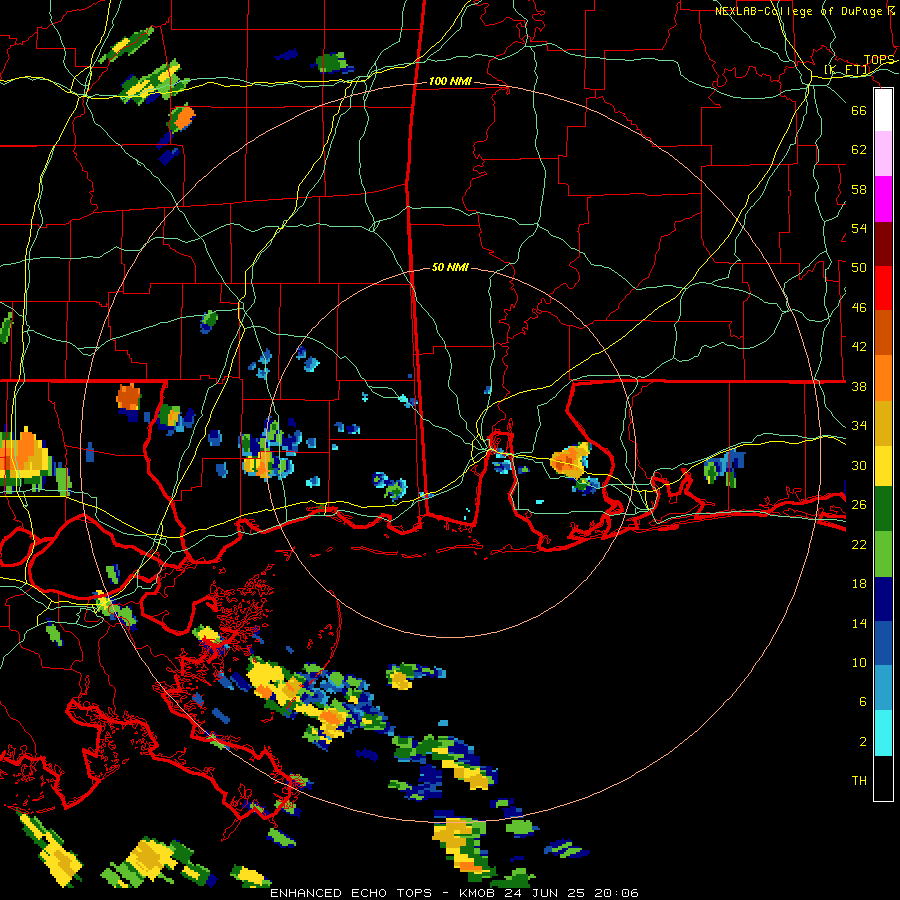Click the legend value '6'

coord(862,702)
